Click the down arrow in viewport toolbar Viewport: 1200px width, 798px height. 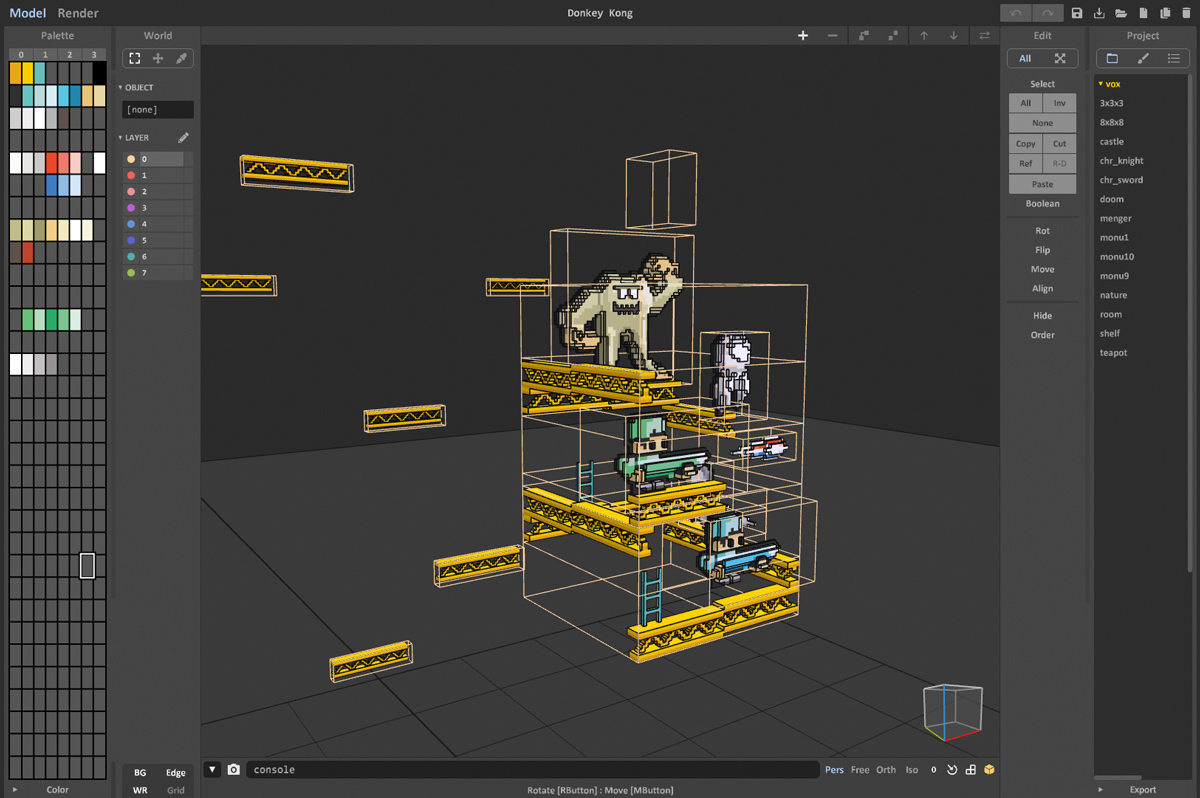tap(954, 36)
